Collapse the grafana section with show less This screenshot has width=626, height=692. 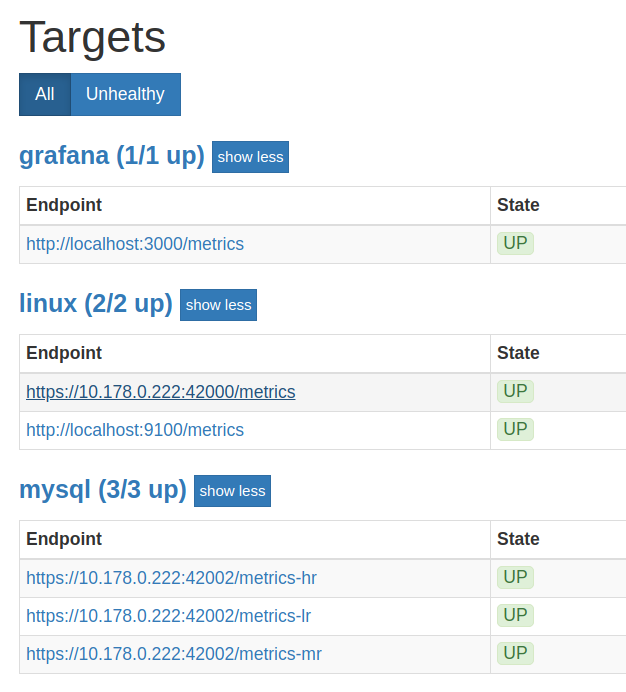coord(250,157)
